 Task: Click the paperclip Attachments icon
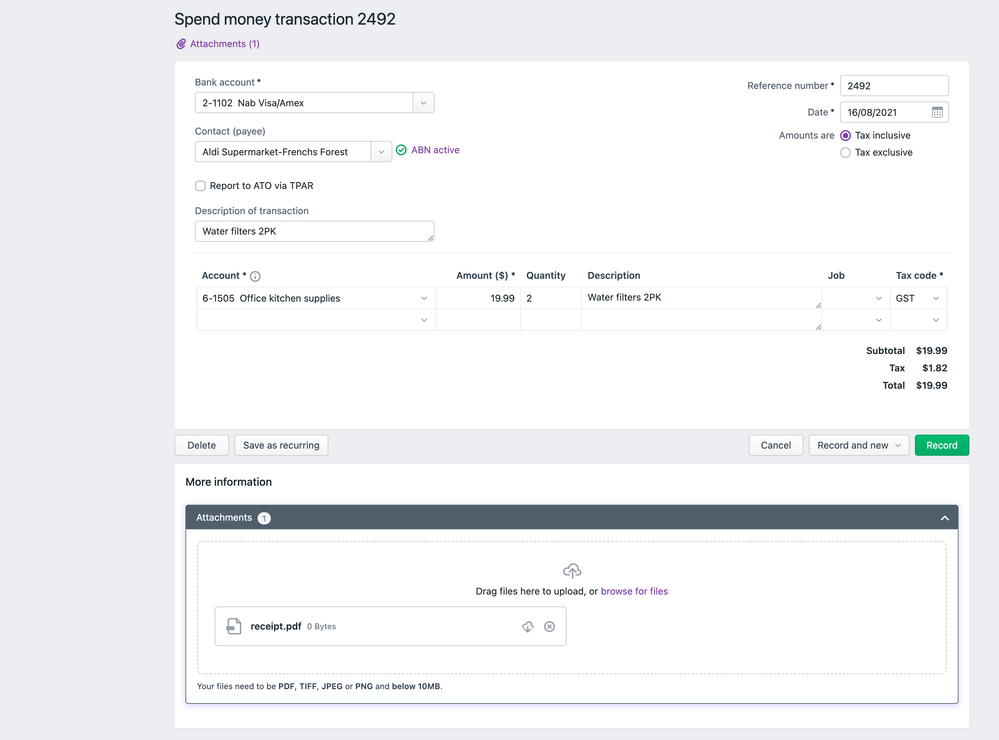(x=181, y=44)
